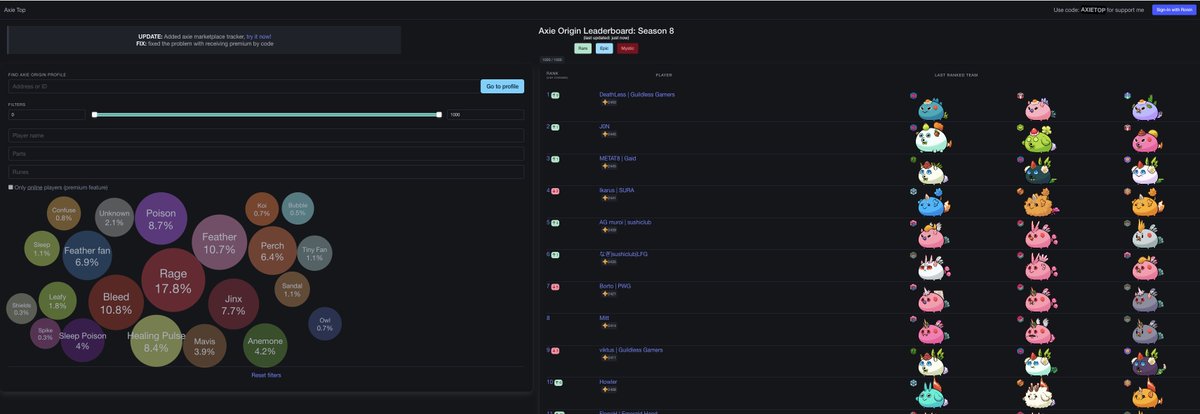This screenshot has width=1200, height=414.
Task: Select the Sleep Poison 4% bubble
Action: click(x=82, y=341)
